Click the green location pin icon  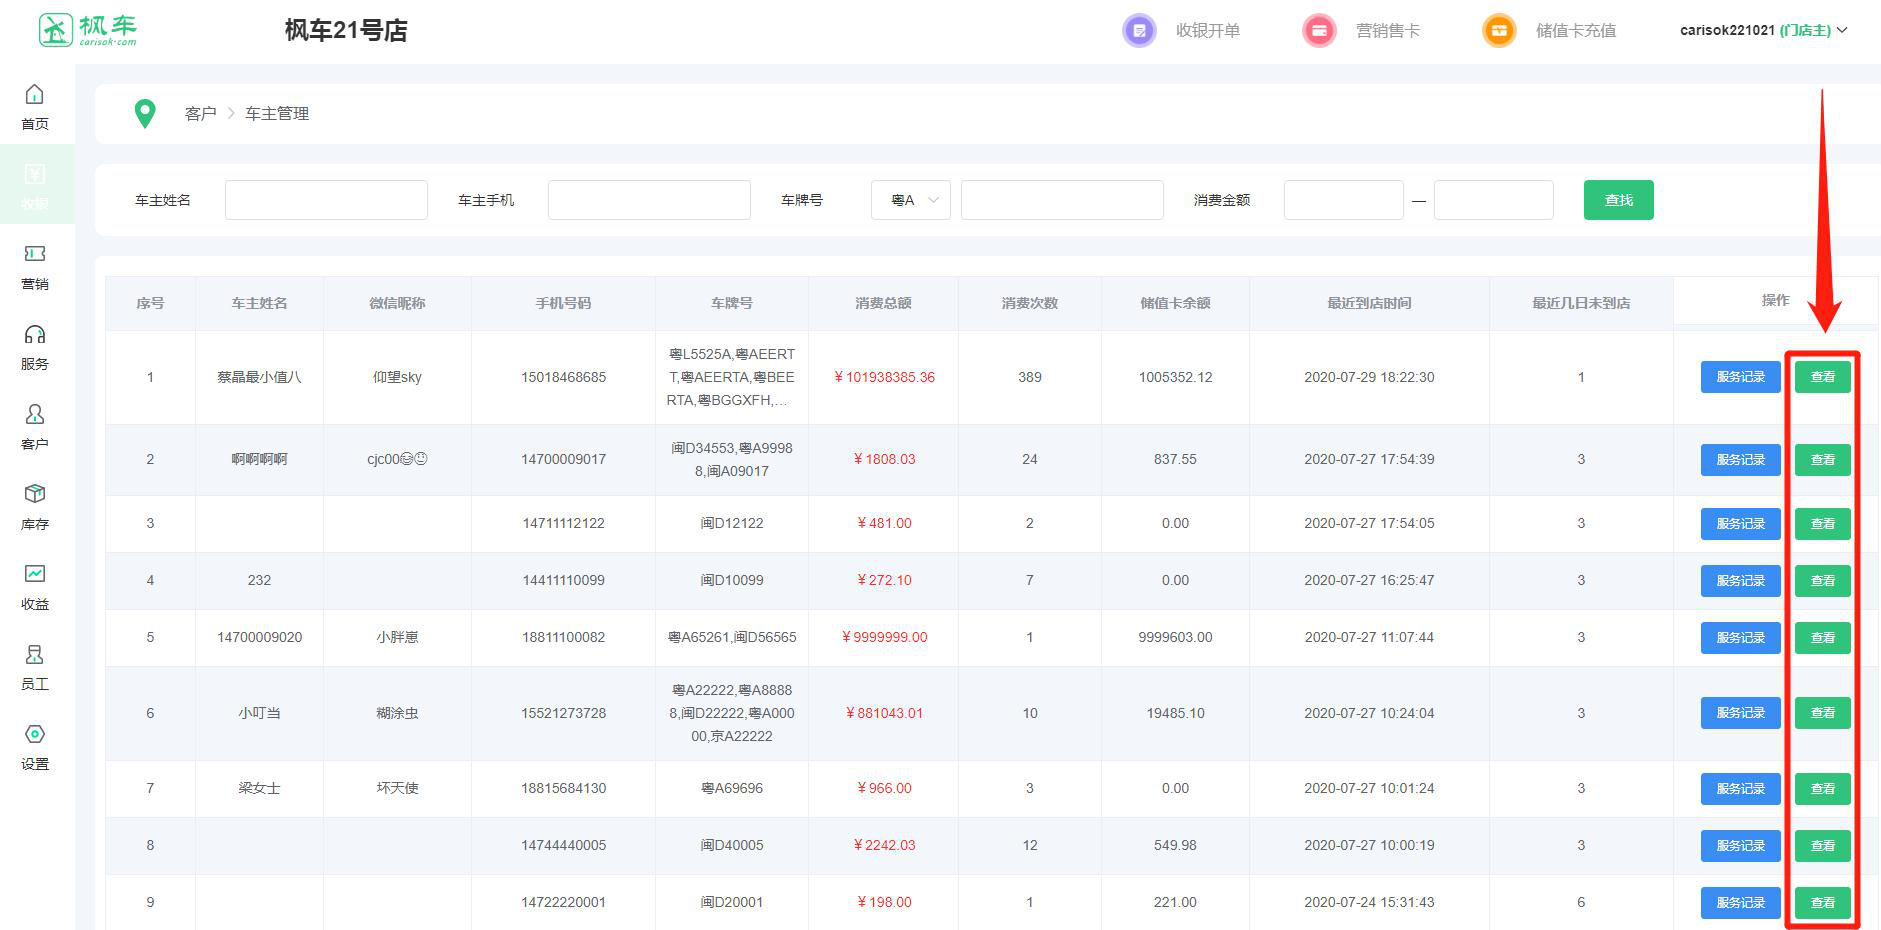point(145,114)
